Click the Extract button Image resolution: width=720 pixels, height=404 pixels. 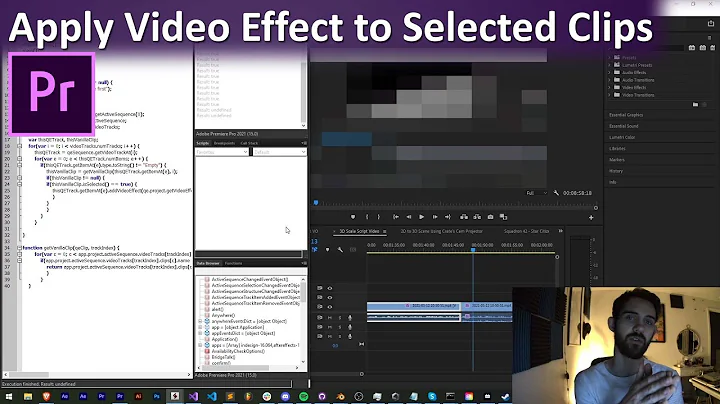coord(478,217)
